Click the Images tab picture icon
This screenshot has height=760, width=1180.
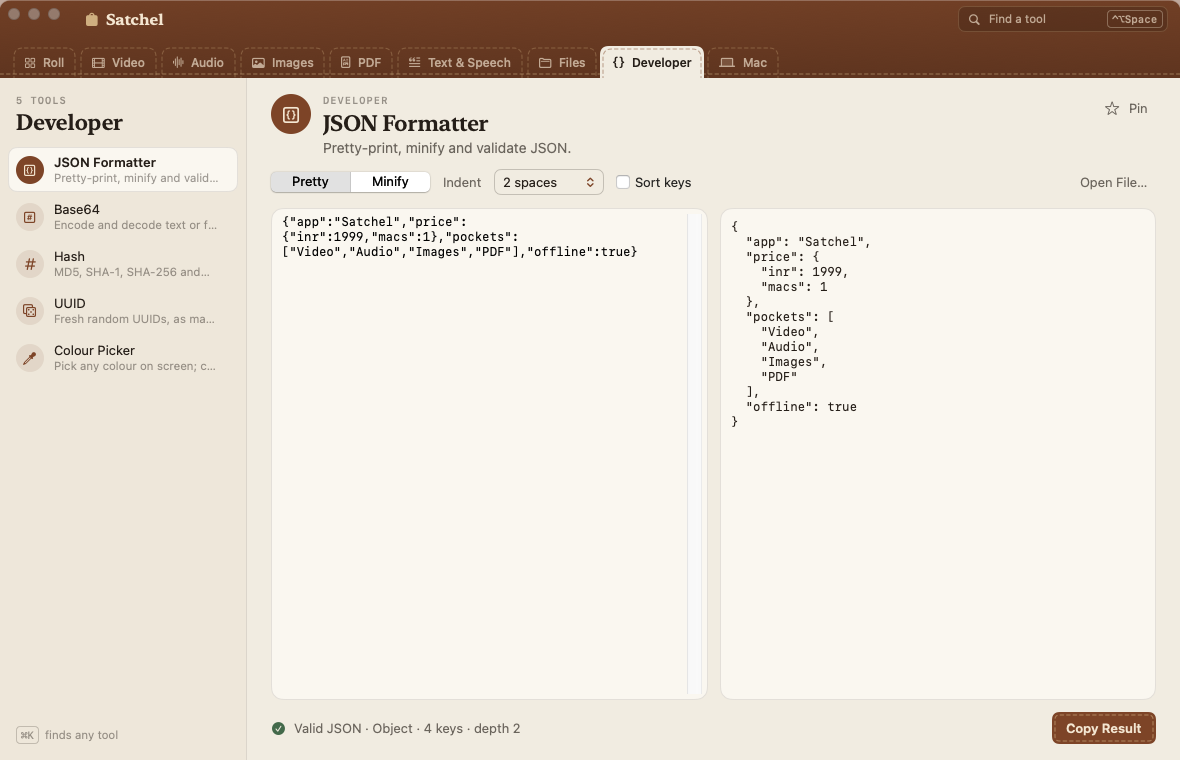coord(258,63)
